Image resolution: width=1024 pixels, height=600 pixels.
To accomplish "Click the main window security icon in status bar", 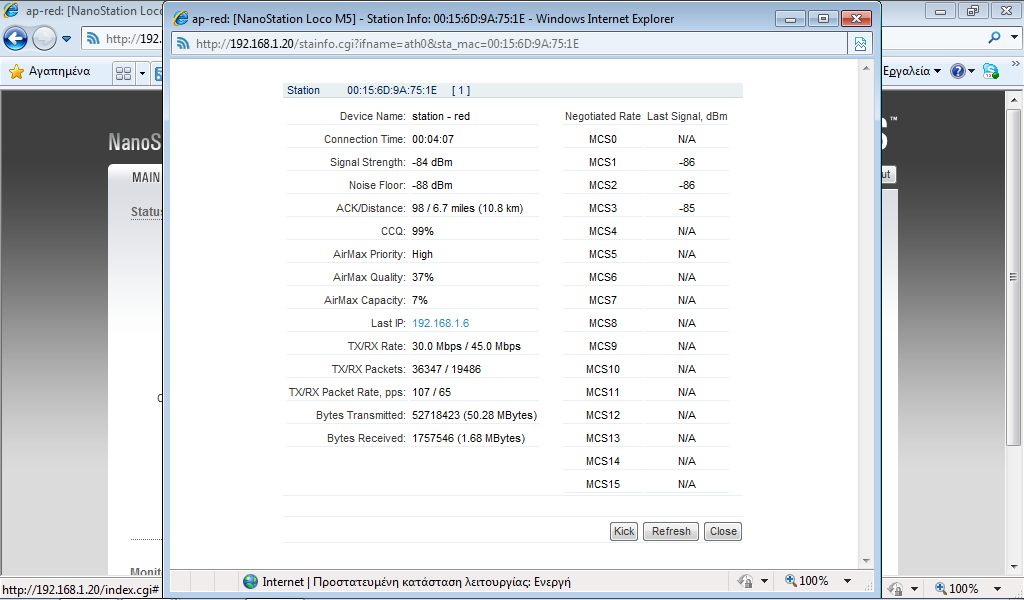I will pyautogui.click(x=895, y=588).
